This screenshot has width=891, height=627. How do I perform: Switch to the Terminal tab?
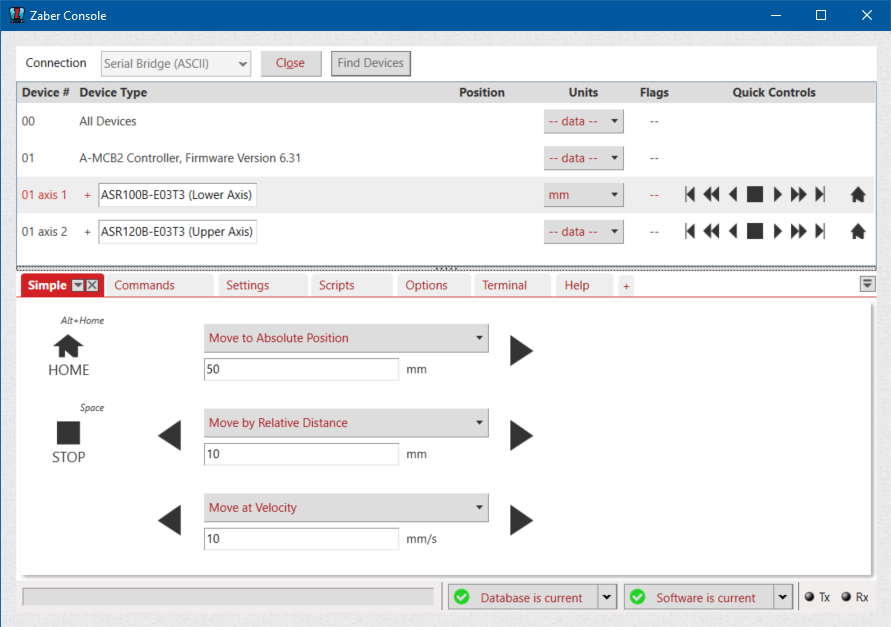(x=511, y=285)
